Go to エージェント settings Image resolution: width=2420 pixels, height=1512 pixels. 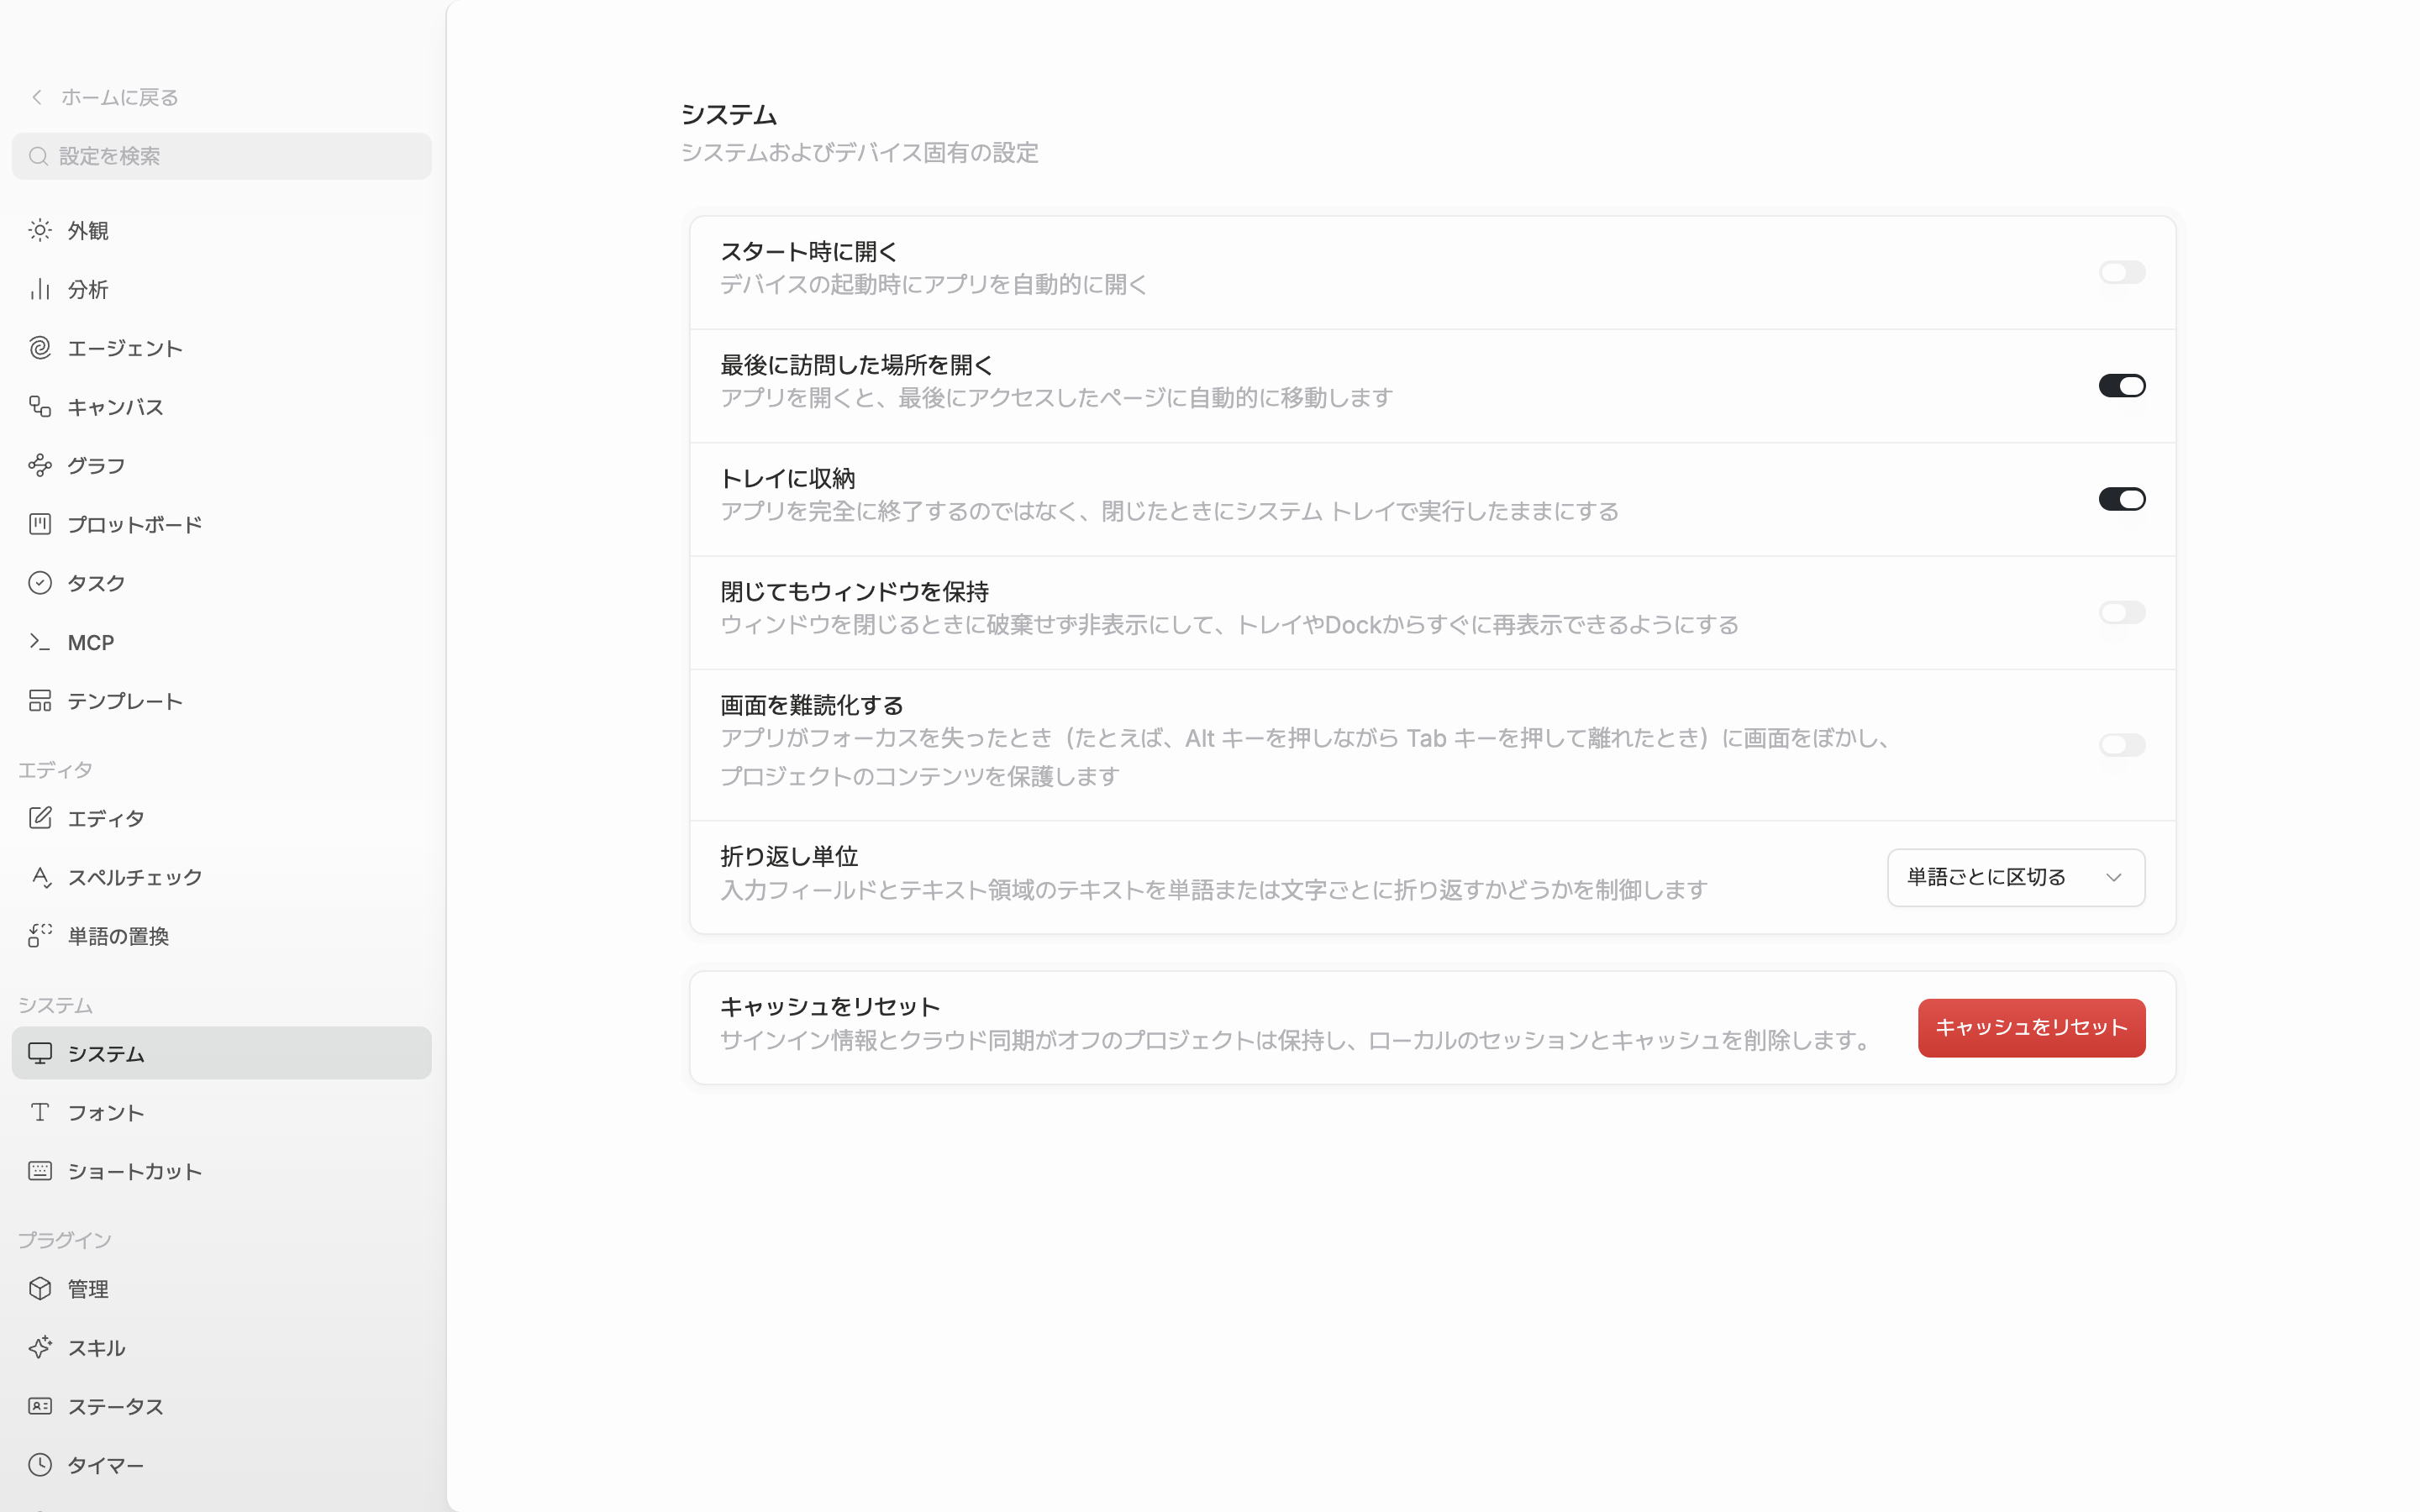click(222, 348)
